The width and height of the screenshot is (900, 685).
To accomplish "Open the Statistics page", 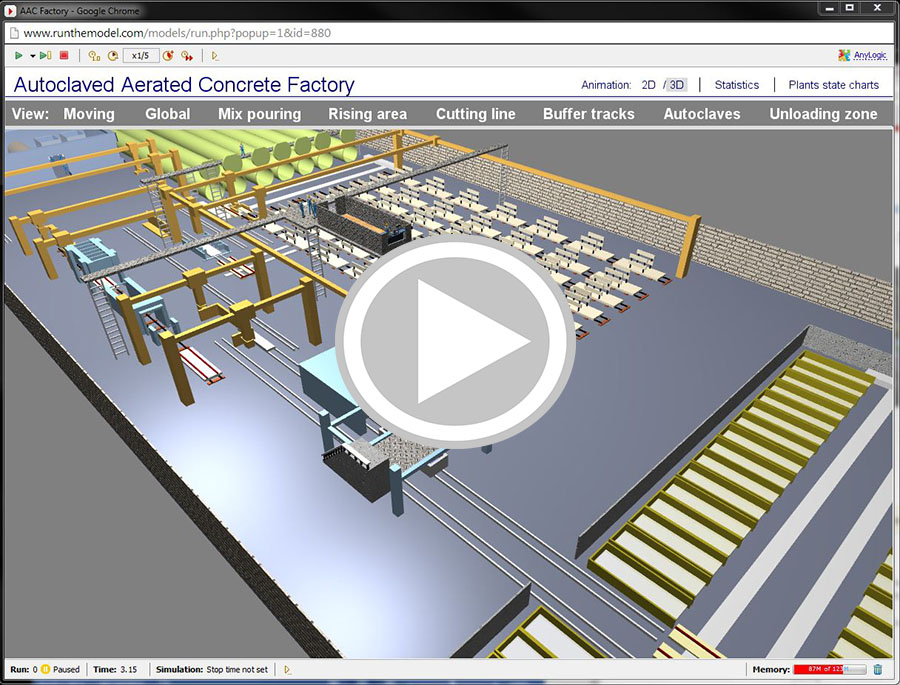I will coord(737,85).
